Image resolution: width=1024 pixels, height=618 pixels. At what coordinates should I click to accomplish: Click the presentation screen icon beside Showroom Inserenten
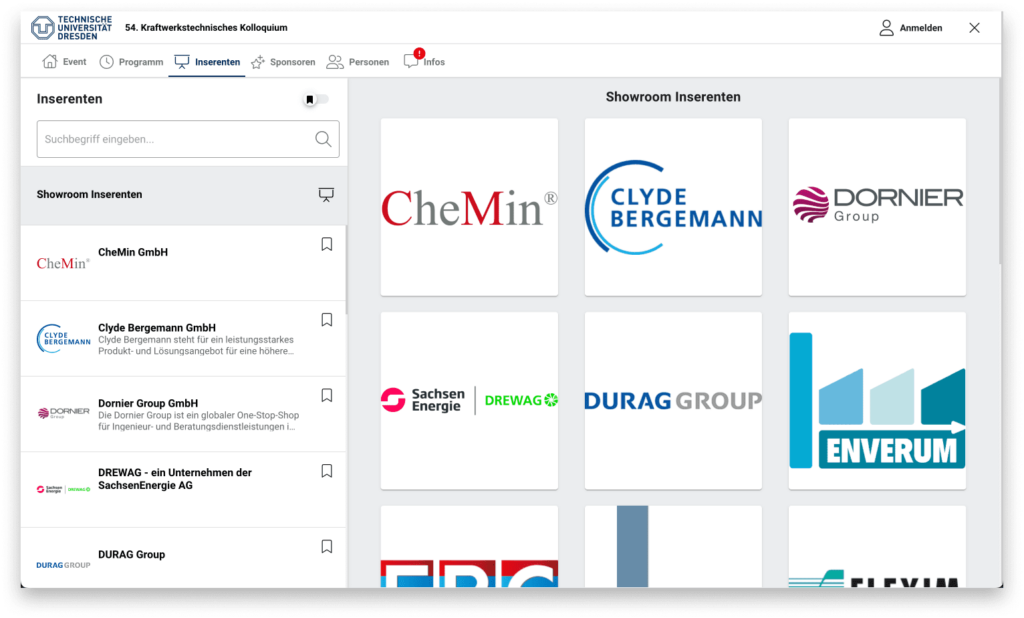[326, 195]
